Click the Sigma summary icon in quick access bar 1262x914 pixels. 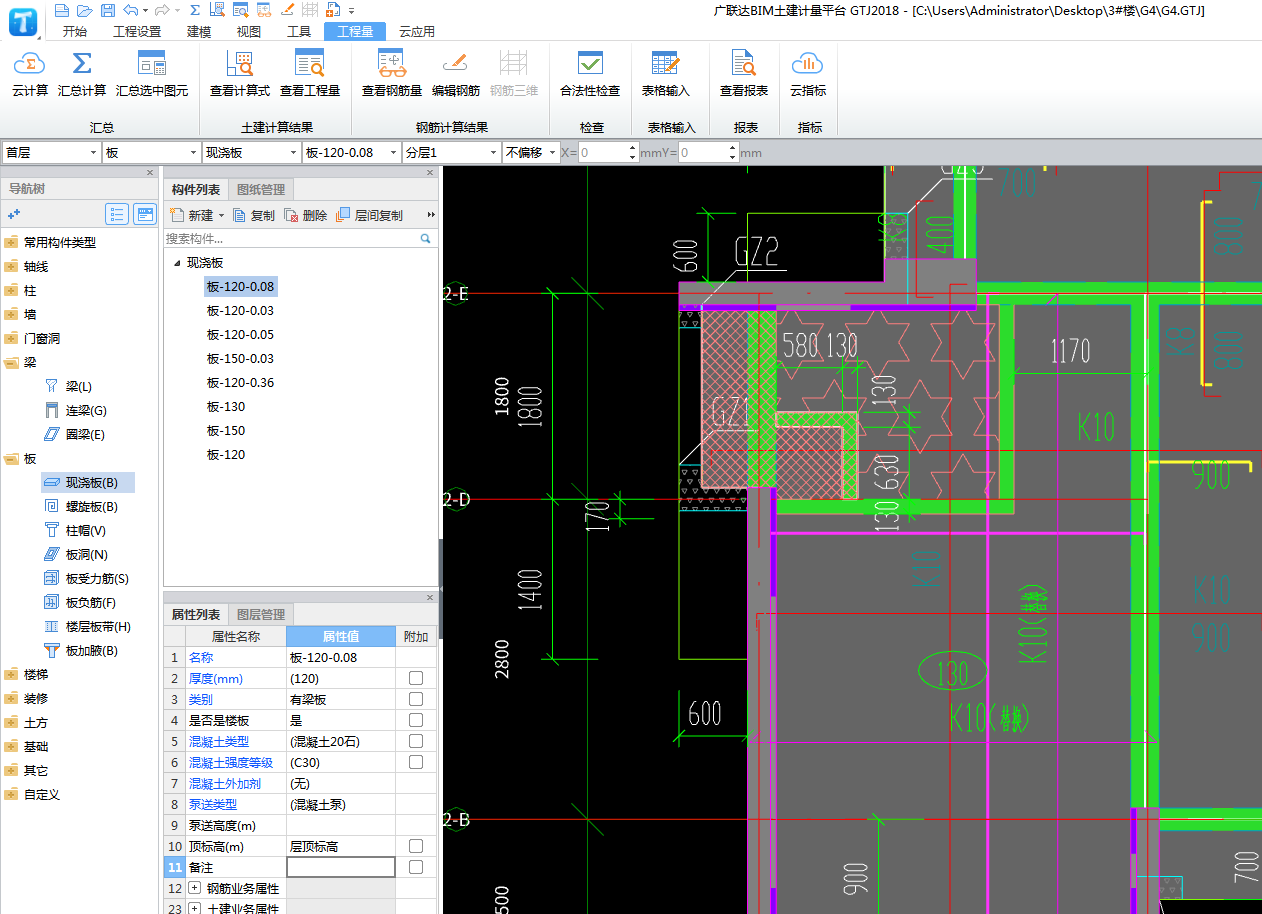coord(195,10)
